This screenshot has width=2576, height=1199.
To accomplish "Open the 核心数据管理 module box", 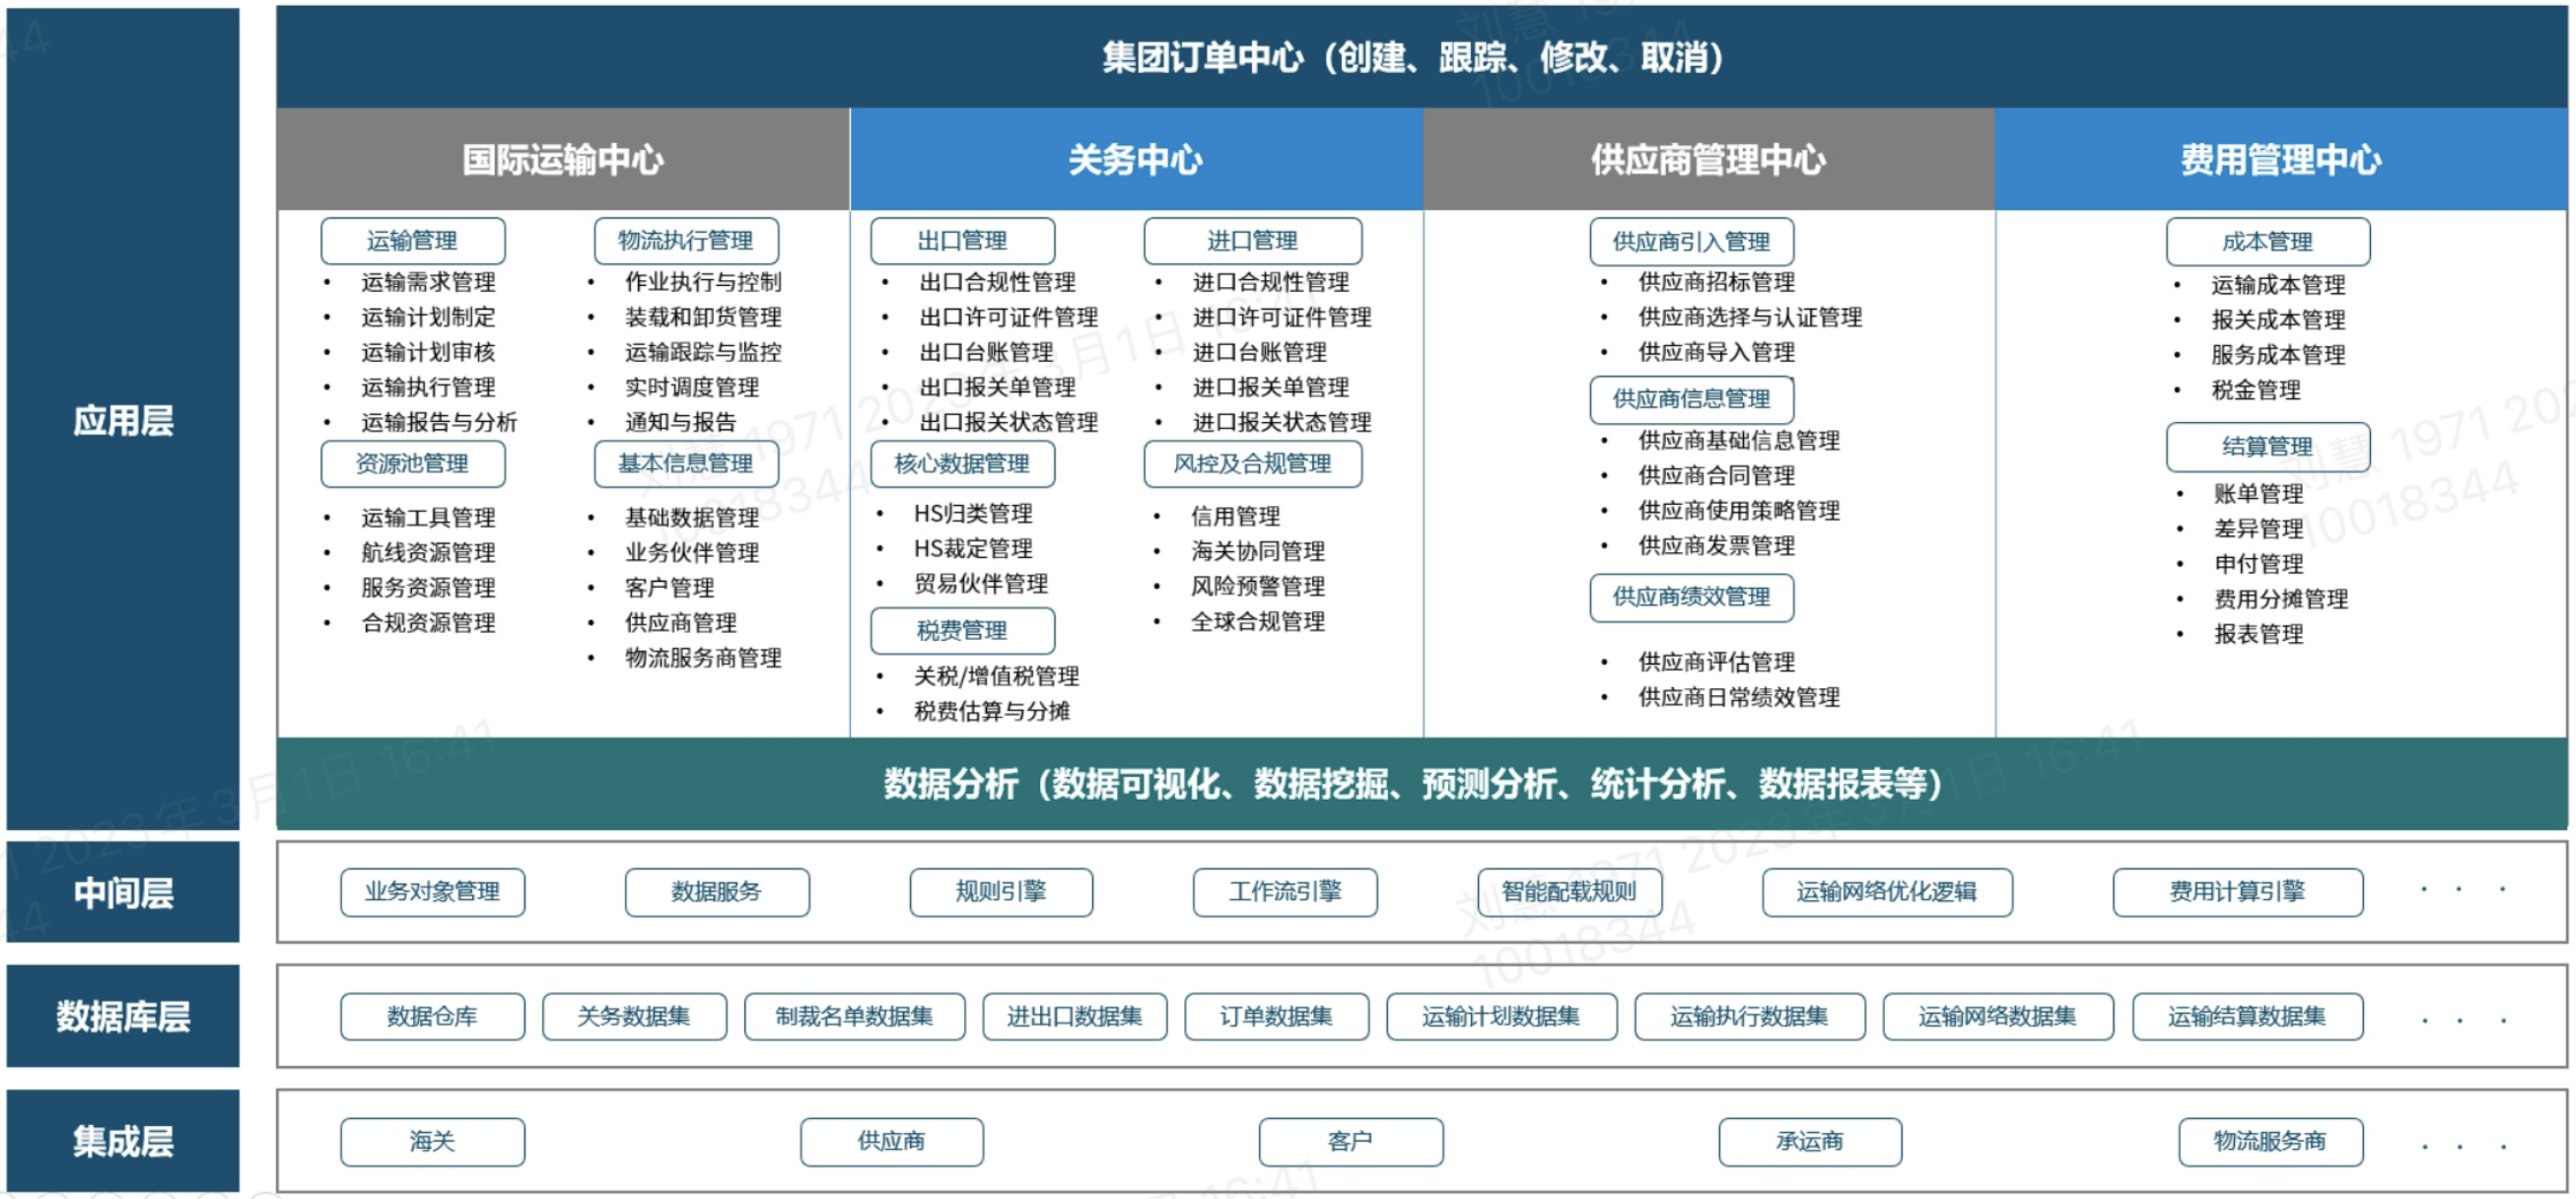I will coord(963,464).
